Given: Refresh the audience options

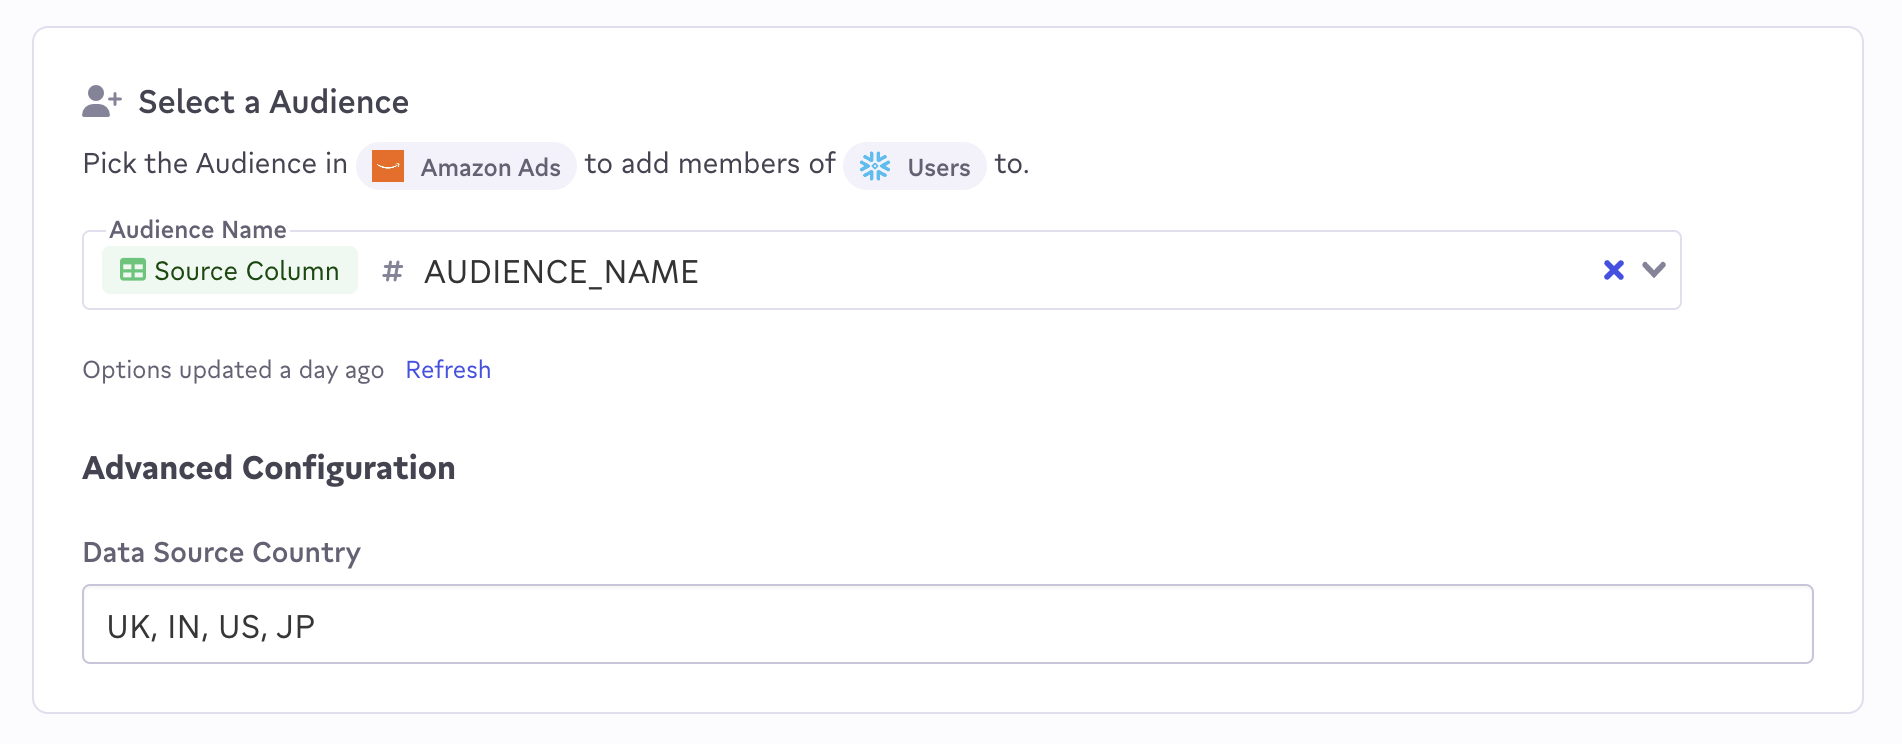Looking at the screenshot, I should (448, 370).
